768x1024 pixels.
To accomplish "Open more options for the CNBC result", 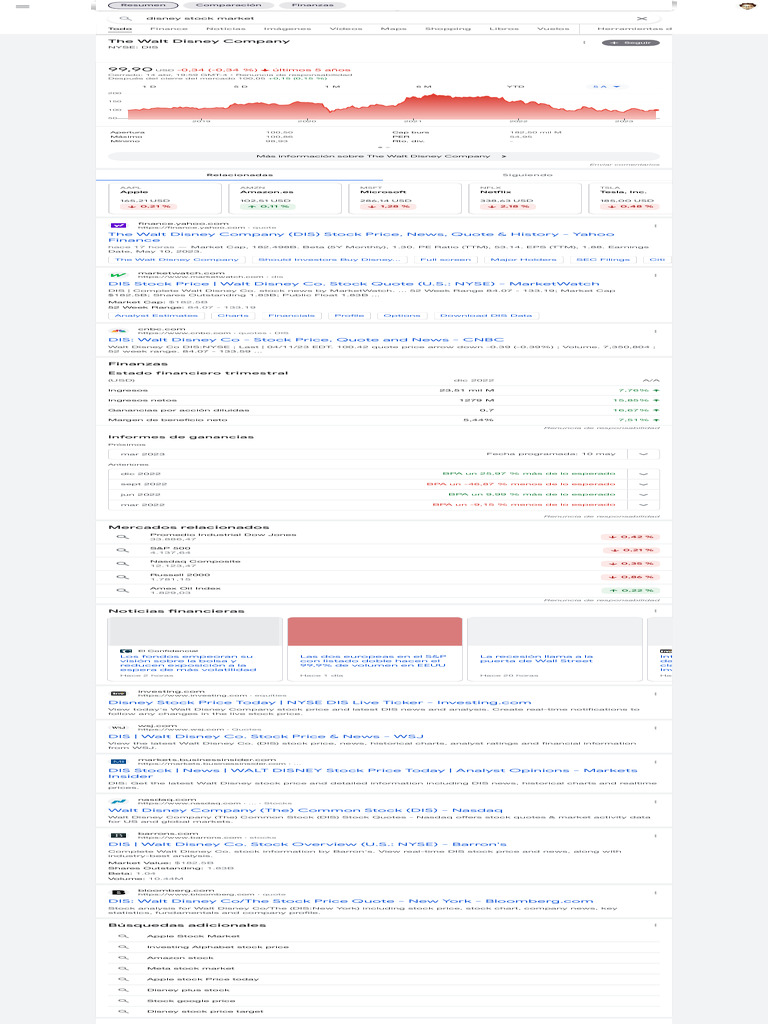I will click(x=655, y=331).
